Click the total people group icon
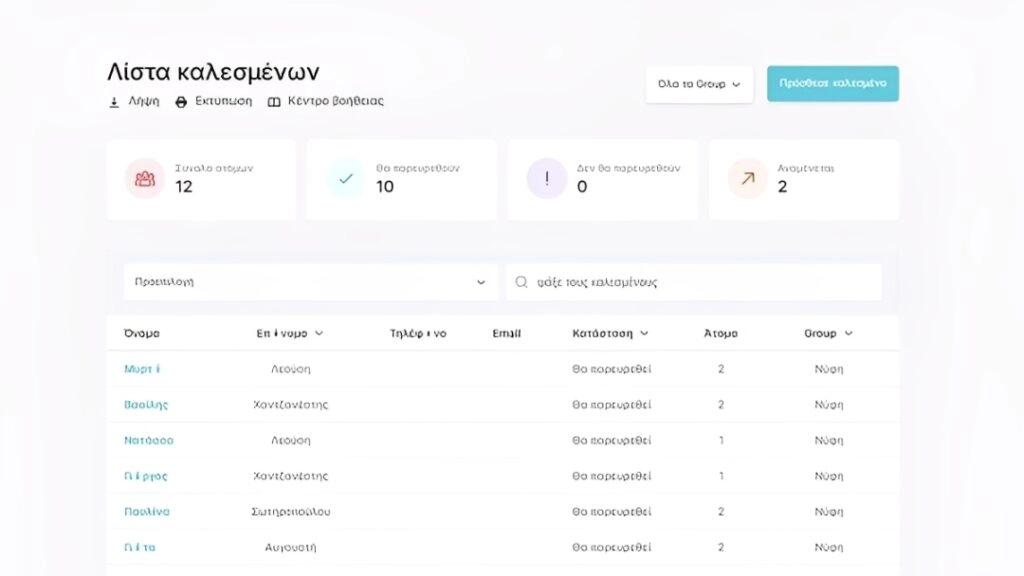The image size is (1024, 576). [x=145, y=179]
